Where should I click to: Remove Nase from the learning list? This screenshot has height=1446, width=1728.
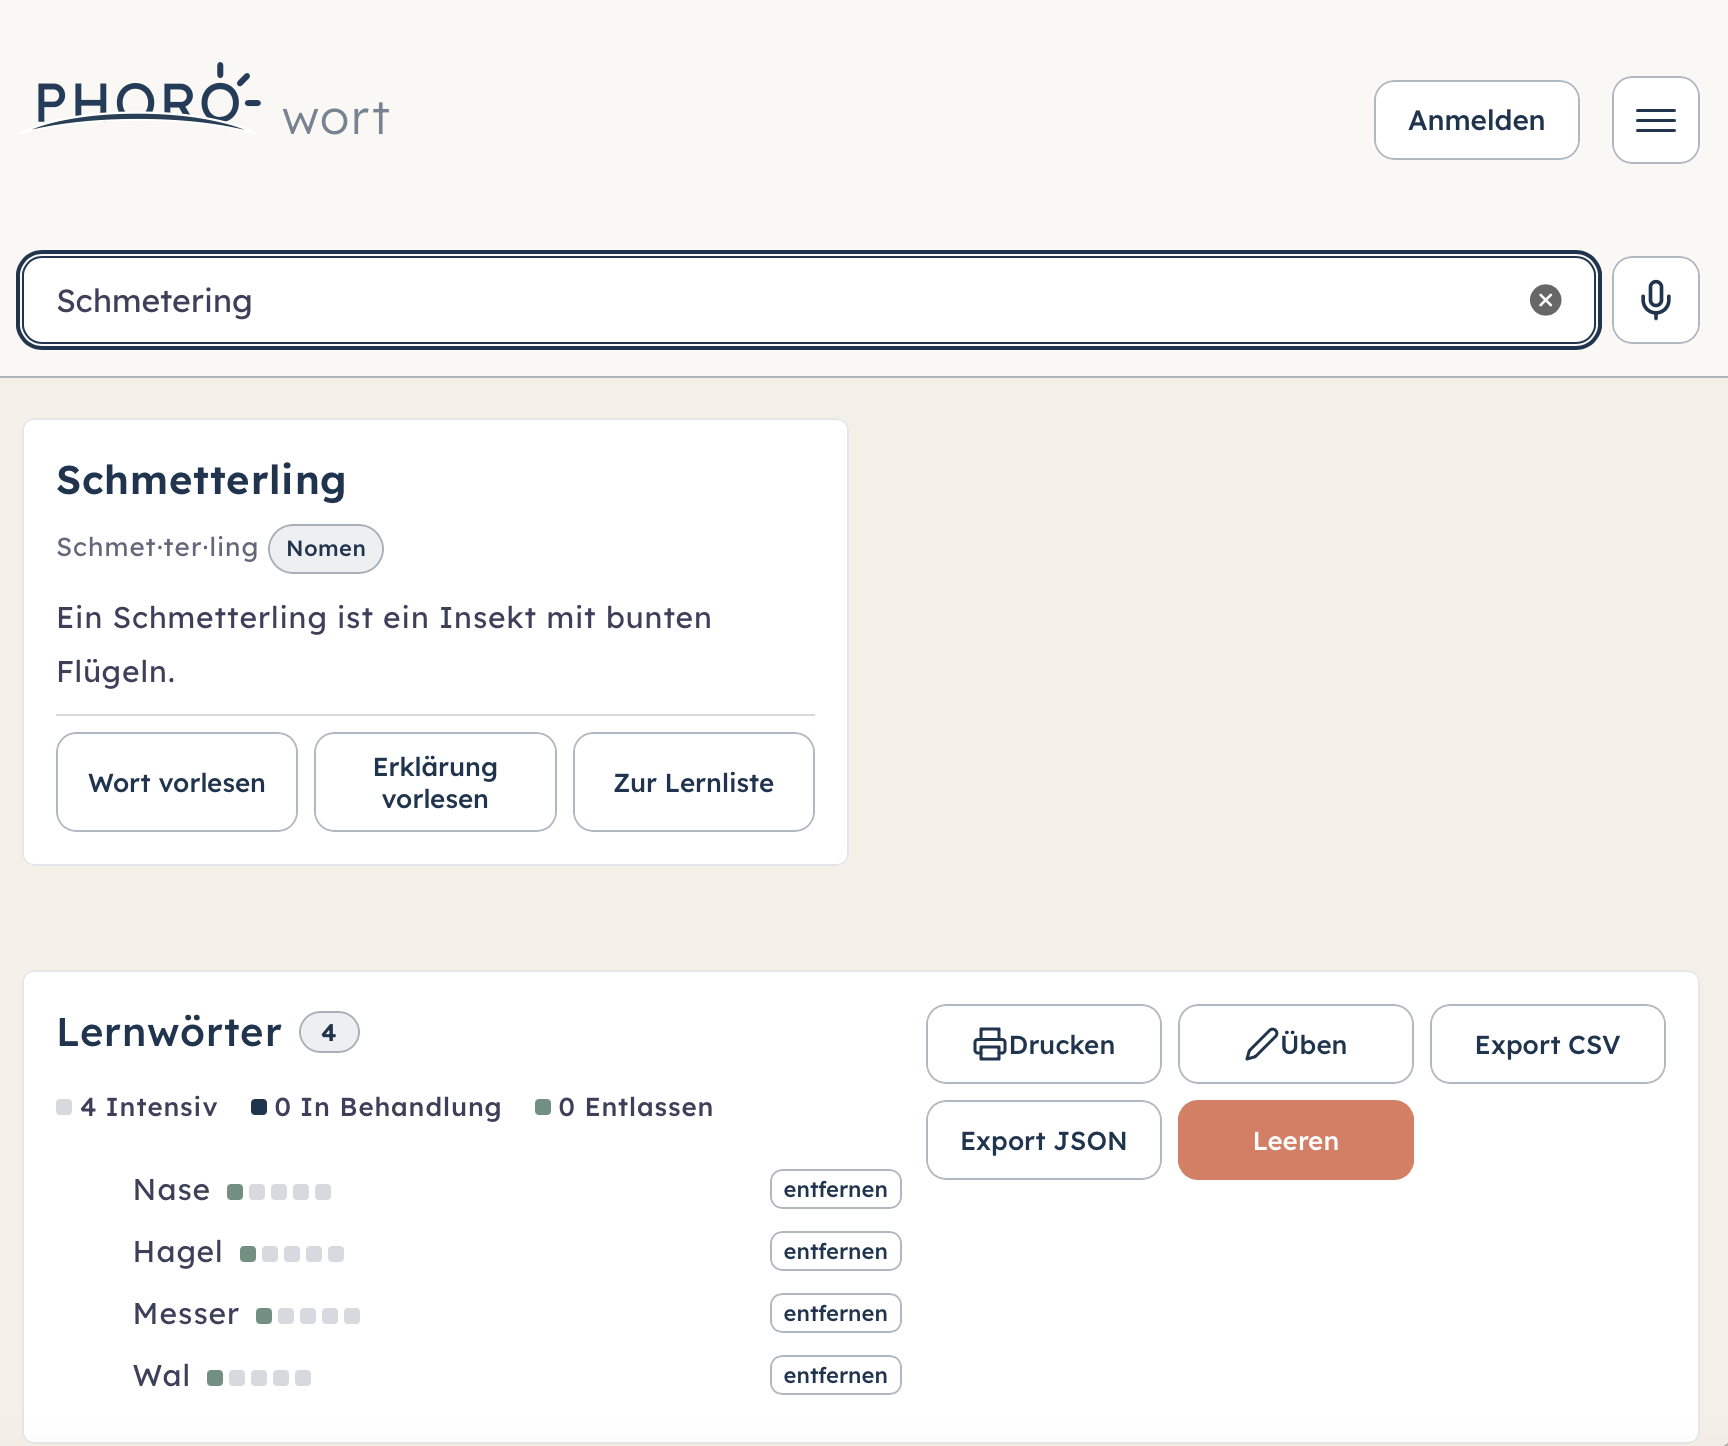[x=835, y=1189]
